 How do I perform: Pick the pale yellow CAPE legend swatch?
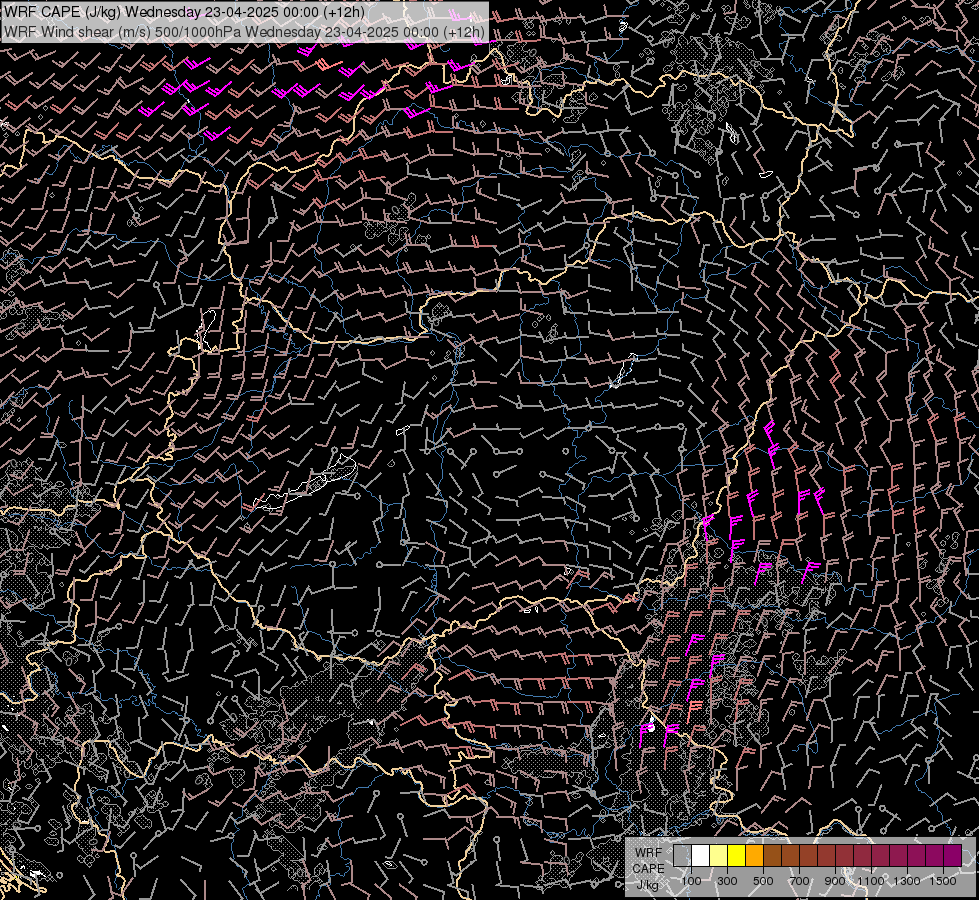tap(719, 856)
